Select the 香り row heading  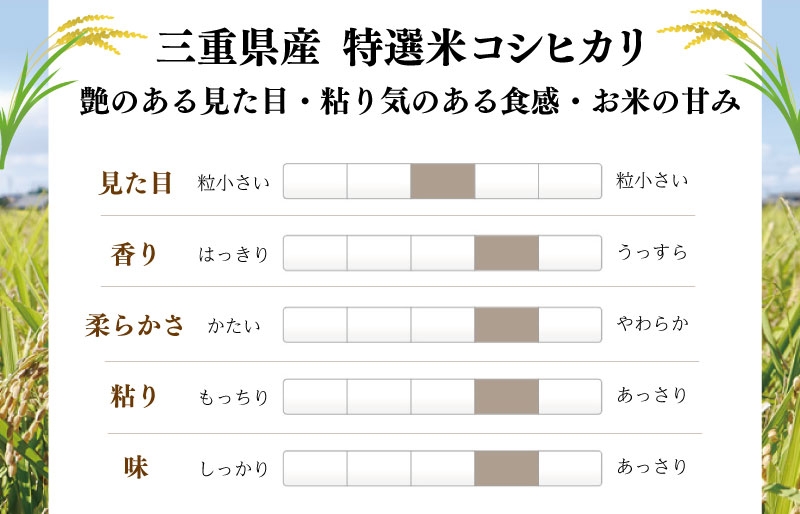tap(135, 254)
